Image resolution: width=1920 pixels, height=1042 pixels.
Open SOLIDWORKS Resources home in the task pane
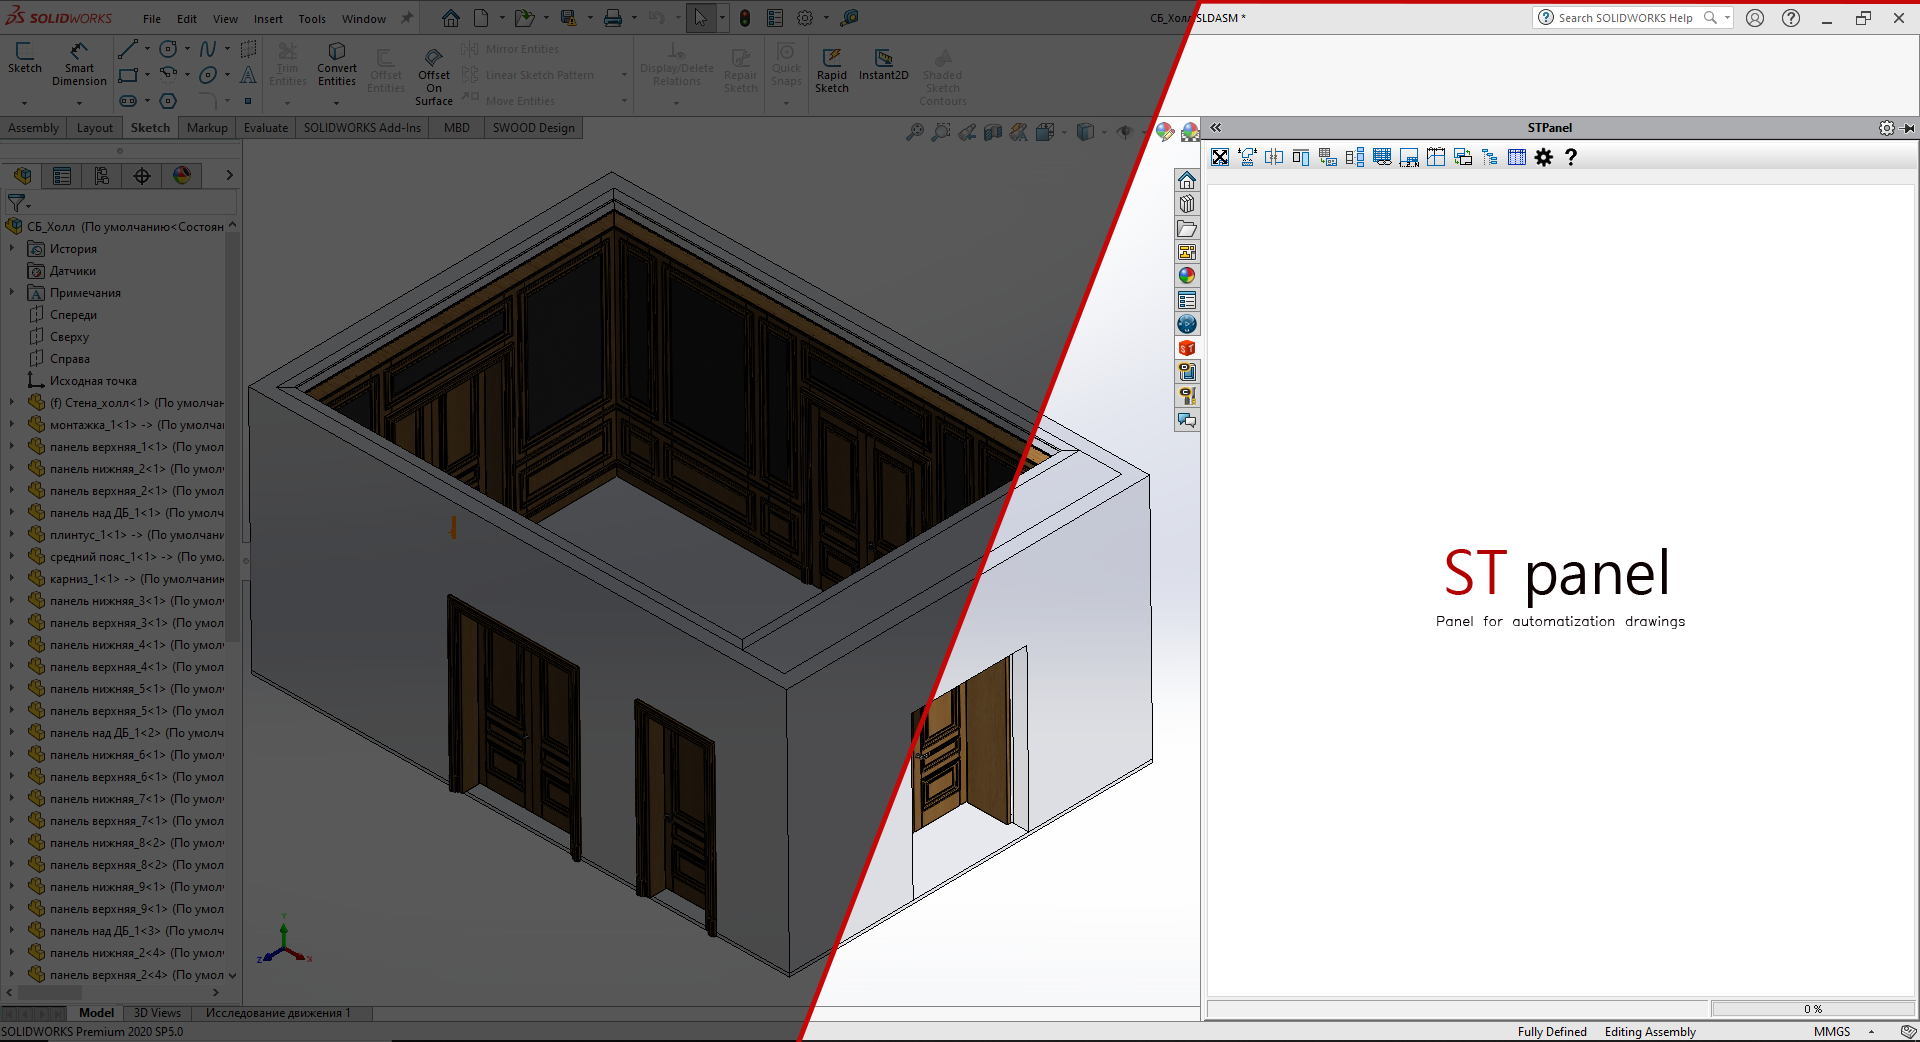[x=1187, y=180]
